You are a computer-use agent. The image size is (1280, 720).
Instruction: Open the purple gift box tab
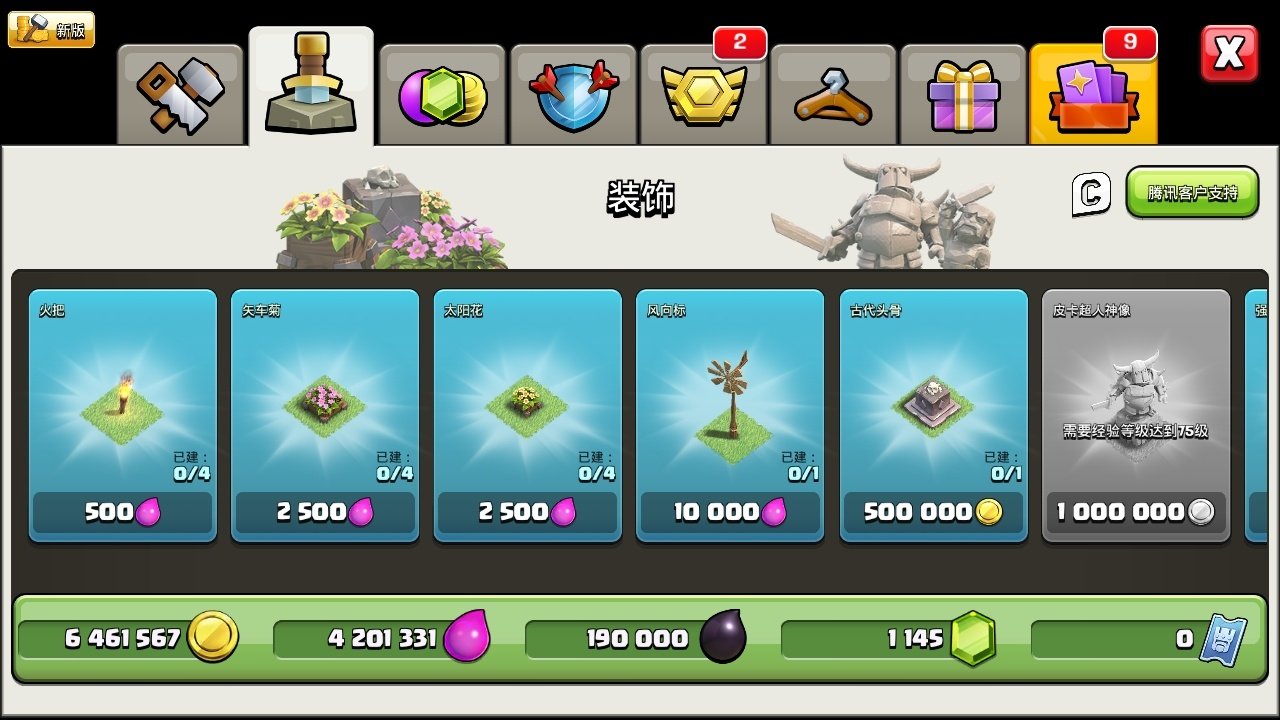[963, 95]
